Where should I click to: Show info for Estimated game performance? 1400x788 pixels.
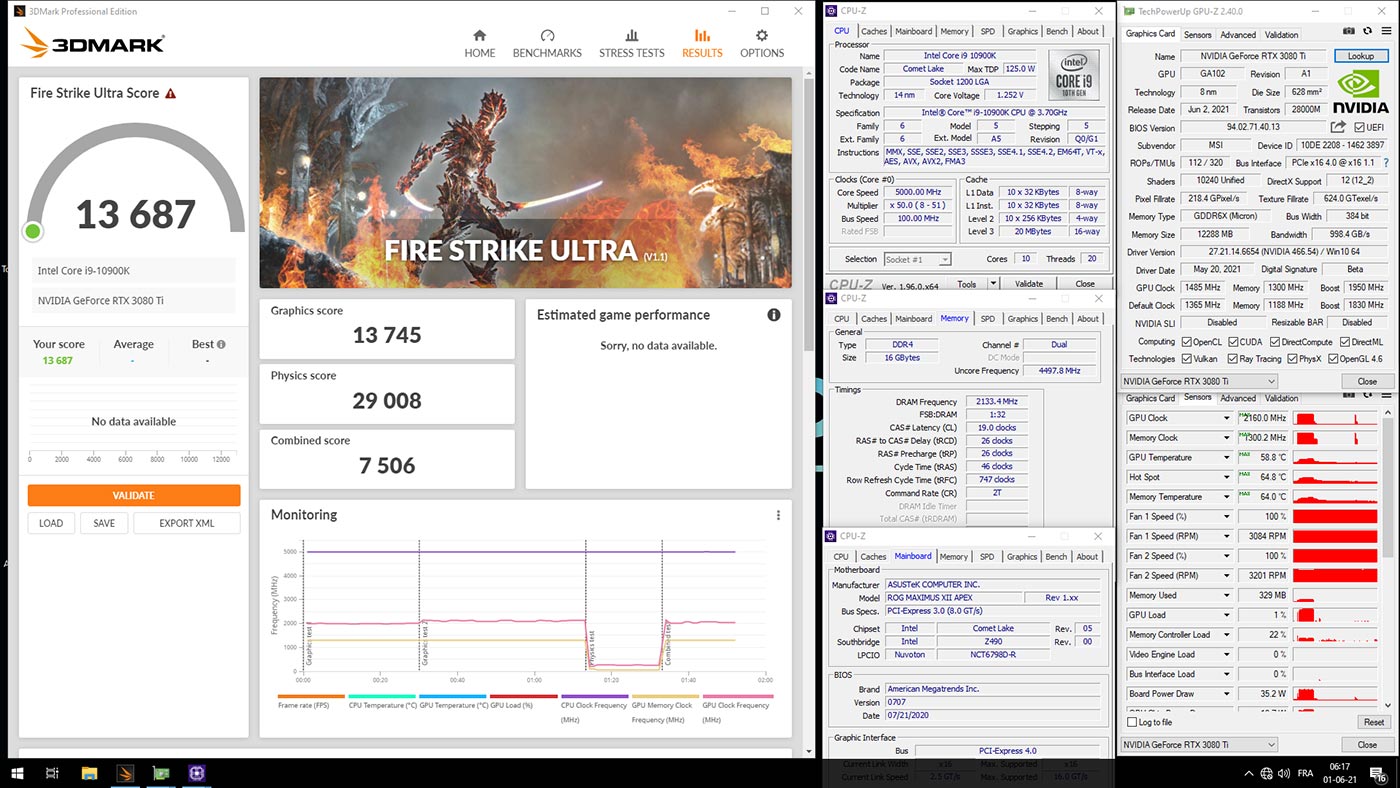coord(773,315)
